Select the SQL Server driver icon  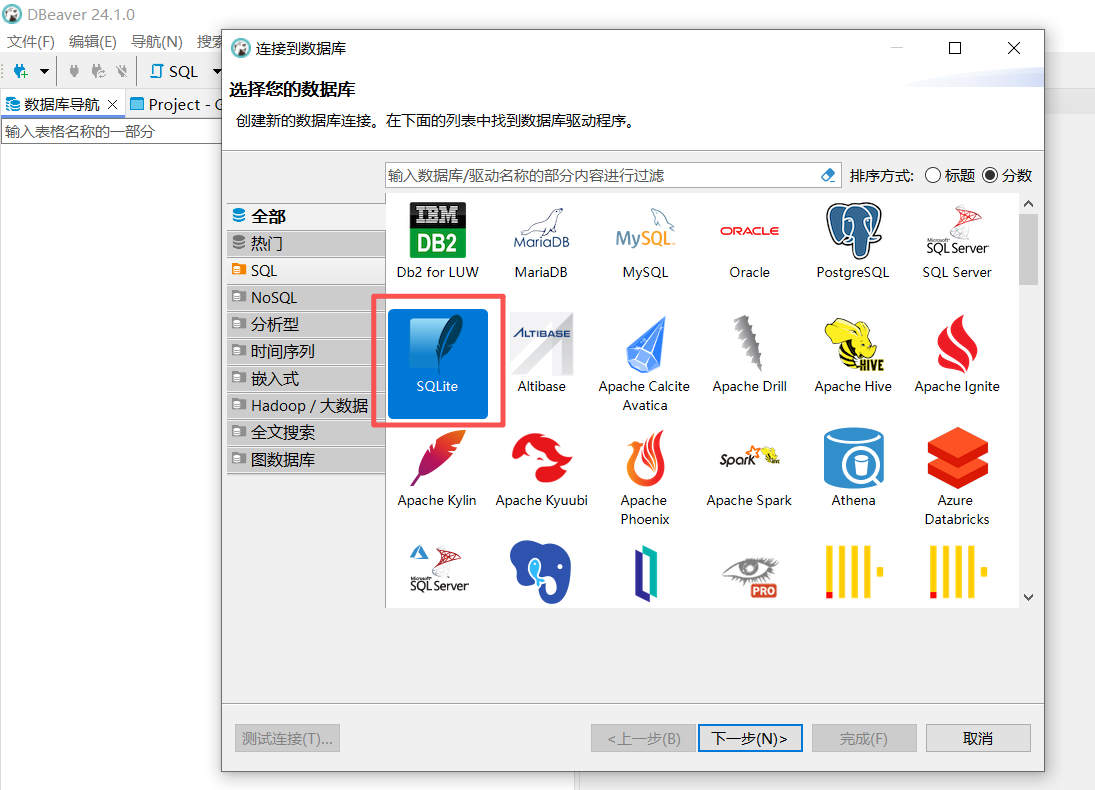click(x=957, y=231)
